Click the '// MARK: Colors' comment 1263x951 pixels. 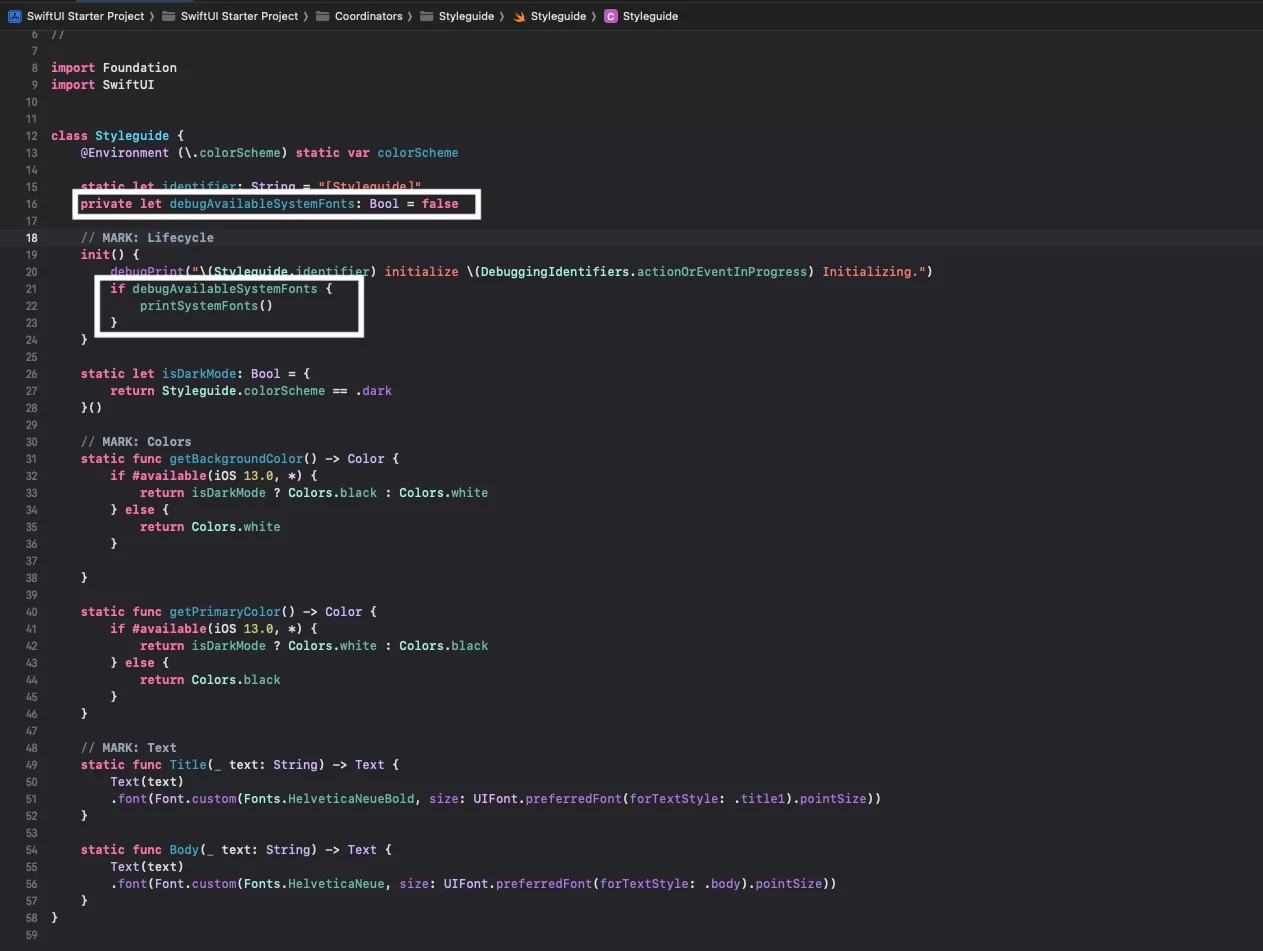pos(136,442)
